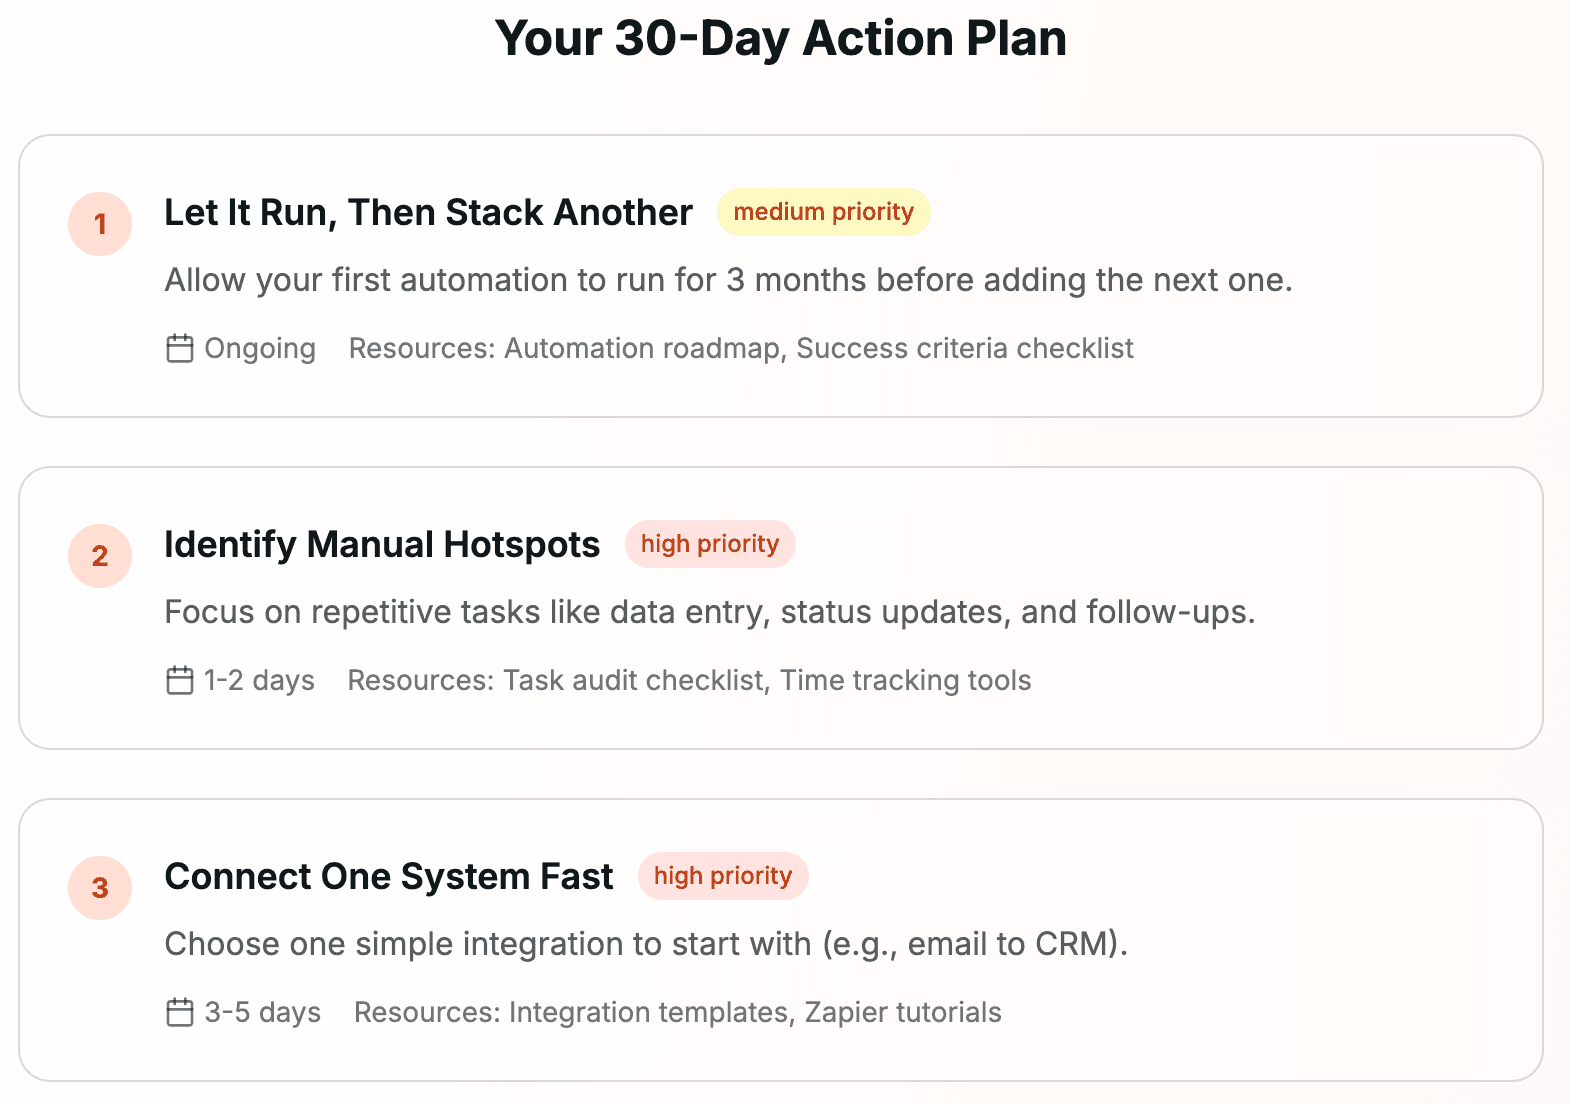Click the calendar icon beside 1-2 days
Viewport: 1570px width, 1104px height.
pyautogui.click(x=179, y=680)
